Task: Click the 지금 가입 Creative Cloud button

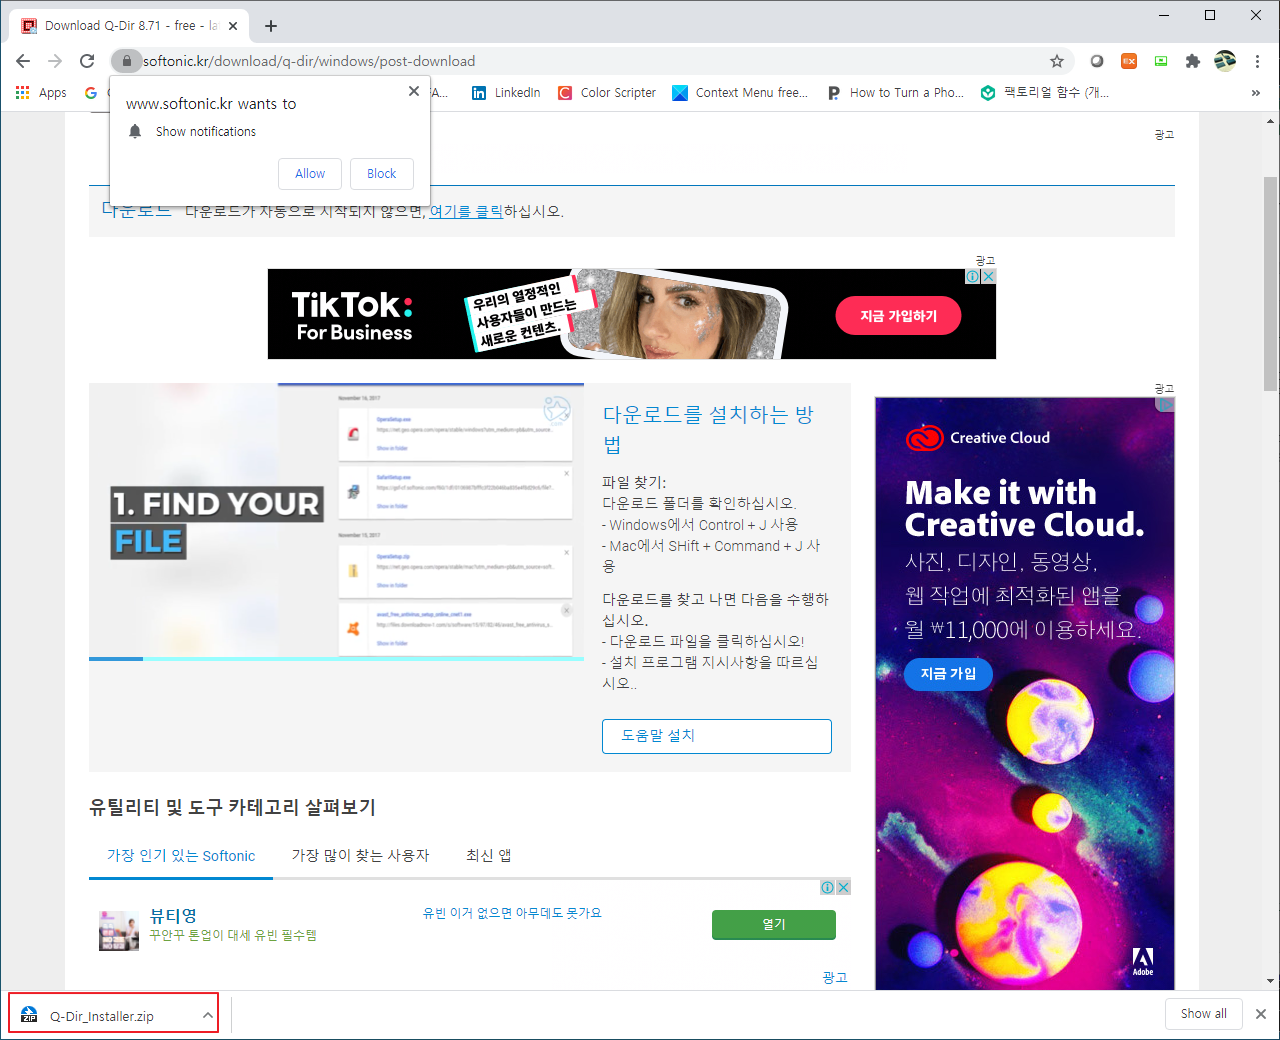Action: [x=948, y=674]
